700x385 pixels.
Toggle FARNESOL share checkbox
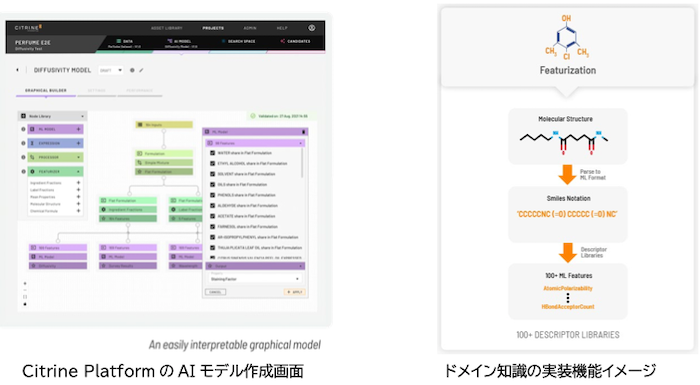[x=212, y=226]
